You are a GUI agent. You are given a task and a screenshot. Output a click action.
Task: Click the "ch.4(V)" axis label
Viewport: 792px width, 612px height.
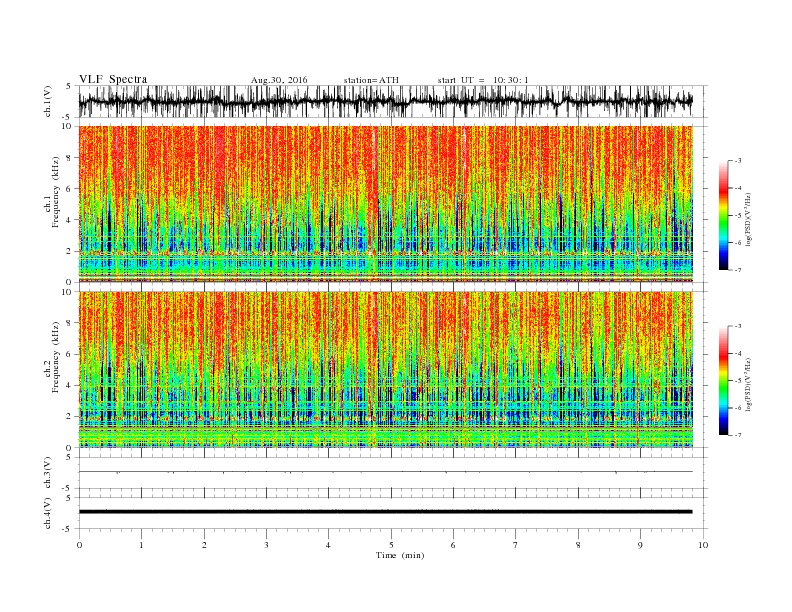pyautogui.click(x=48, y=513)
